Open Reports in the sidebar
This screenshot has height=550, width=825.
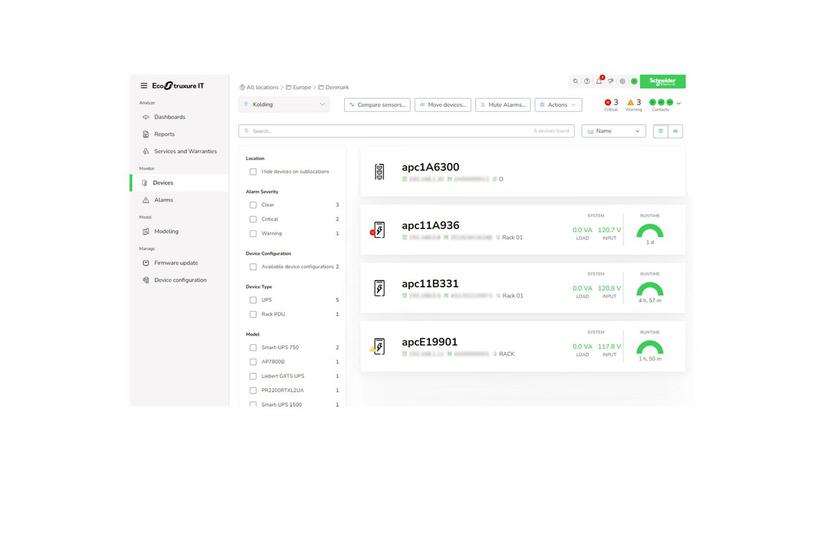point(164,134)
